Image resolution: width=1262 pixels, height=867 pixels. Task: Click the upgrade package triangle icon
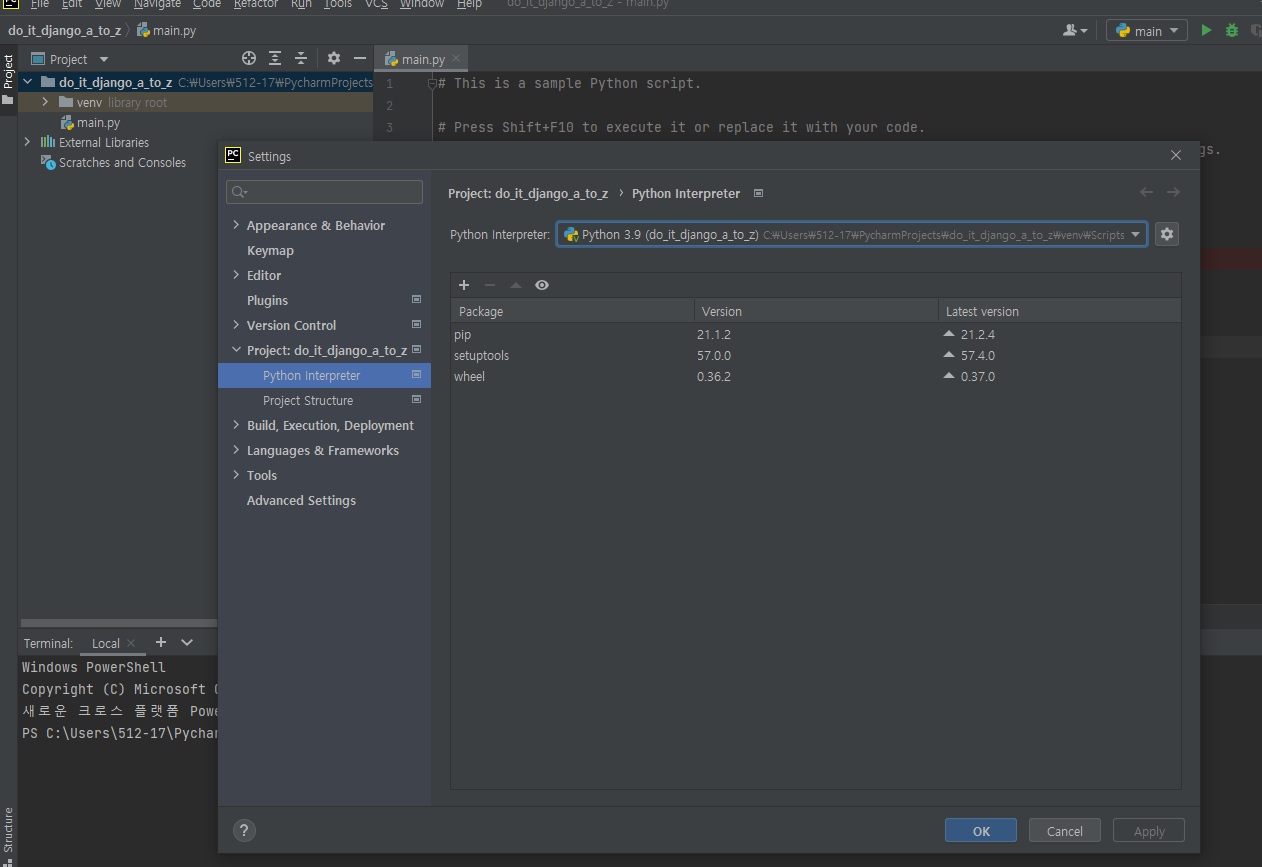pyautogui.click(x=516, y=285)
